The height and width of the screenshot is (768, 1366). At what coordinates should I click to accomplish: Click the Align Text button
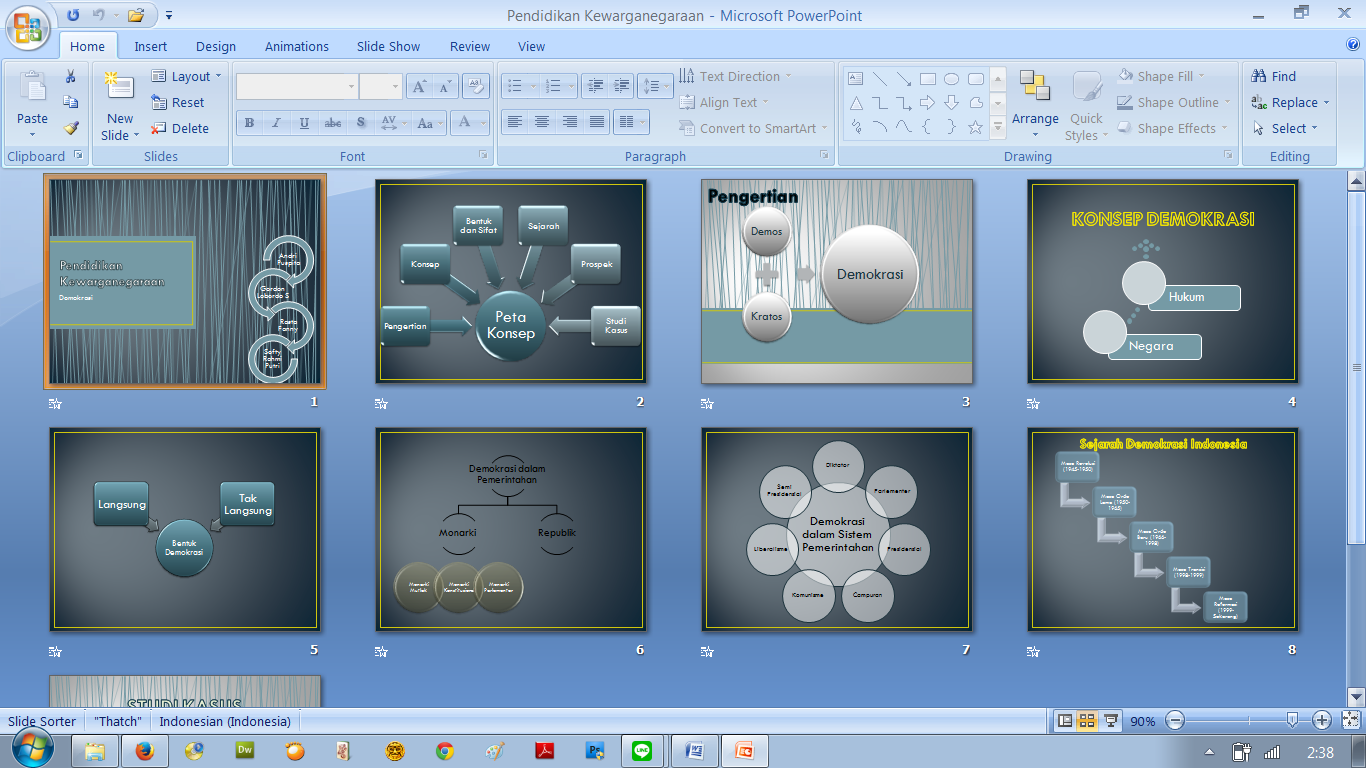pos(724,102)
